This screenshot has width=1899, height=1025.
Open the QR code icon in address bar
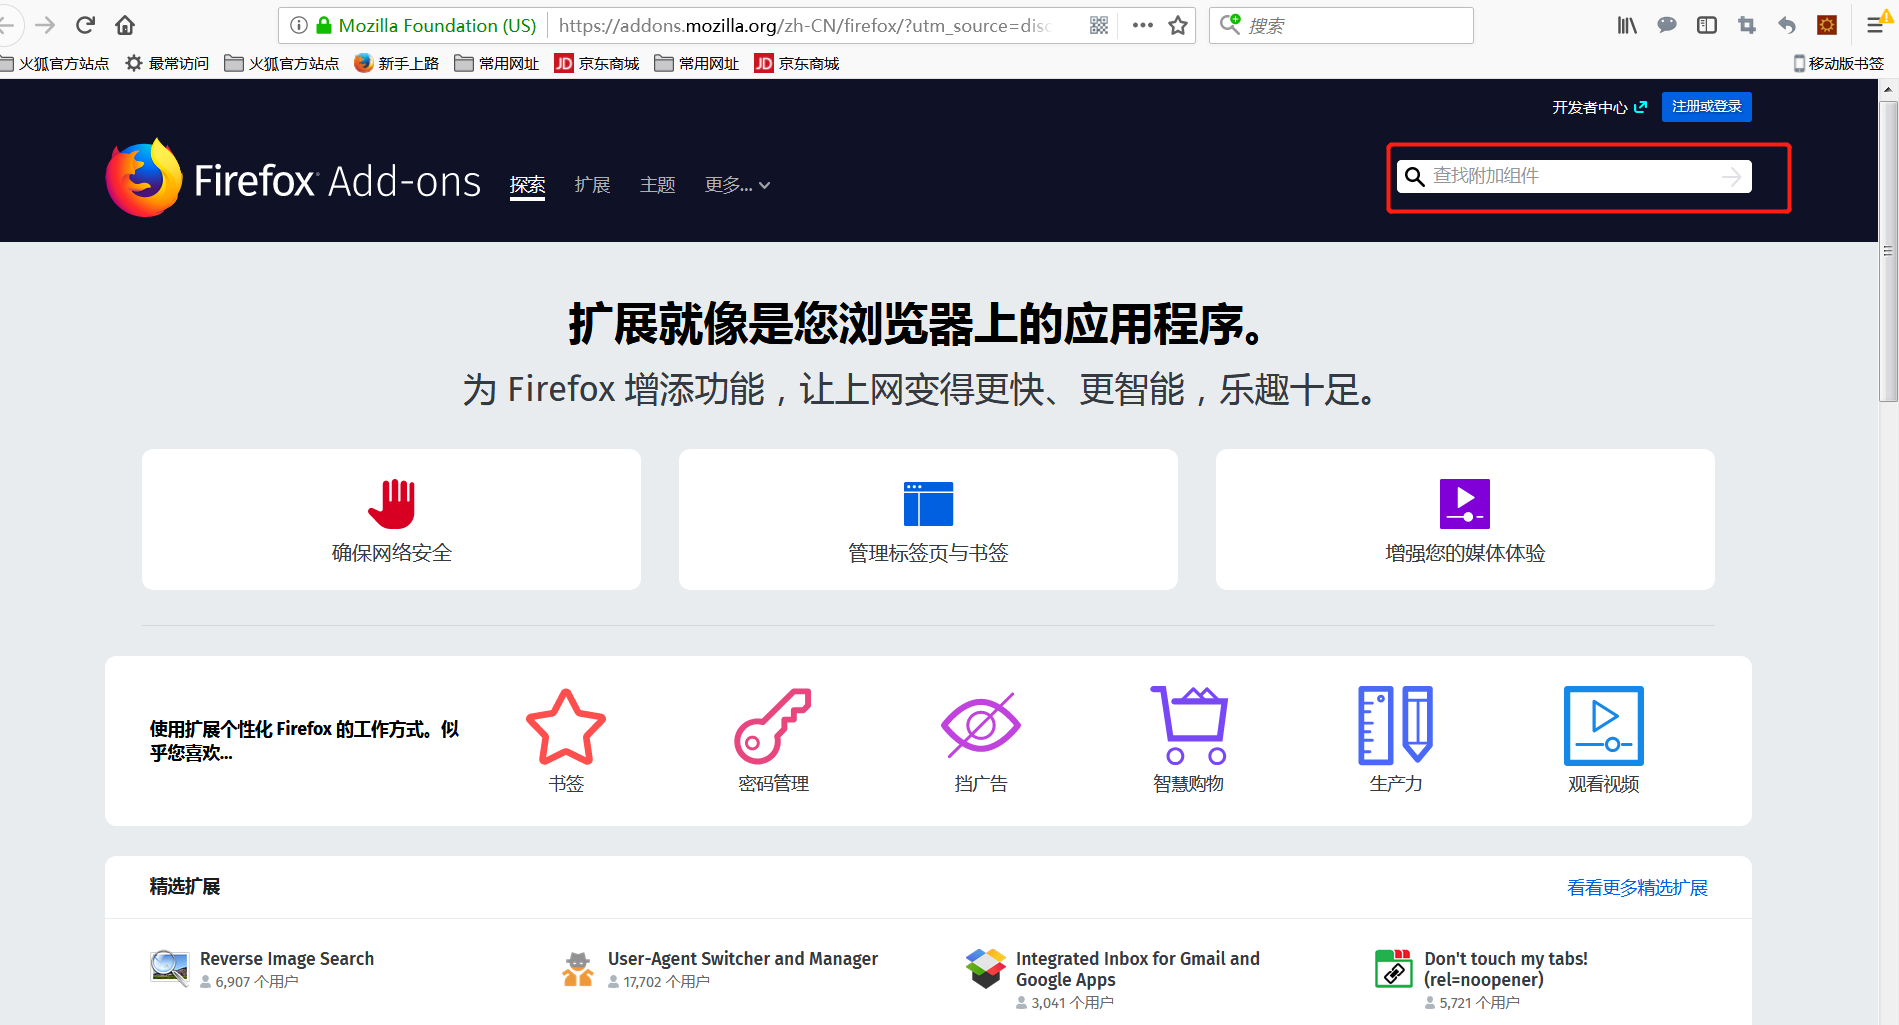pos(1099,25)
